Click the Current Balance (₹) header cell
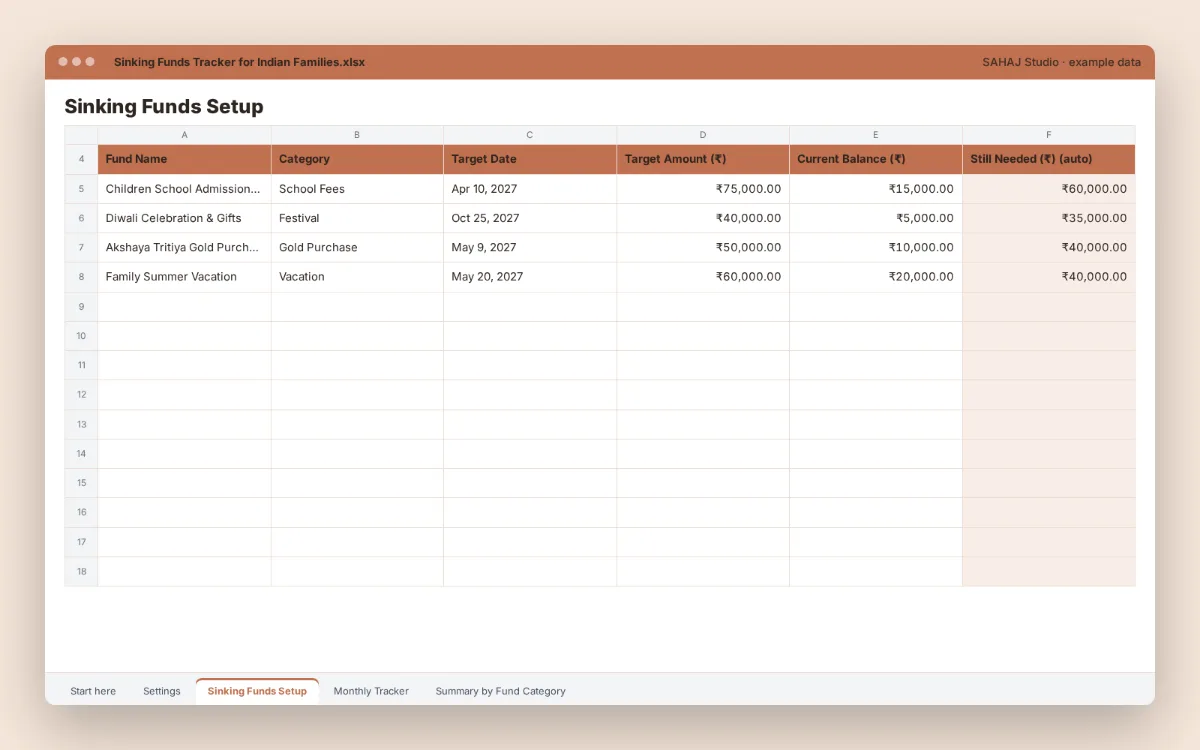This screenshot has width=1200, height=750. pos(876,159)
